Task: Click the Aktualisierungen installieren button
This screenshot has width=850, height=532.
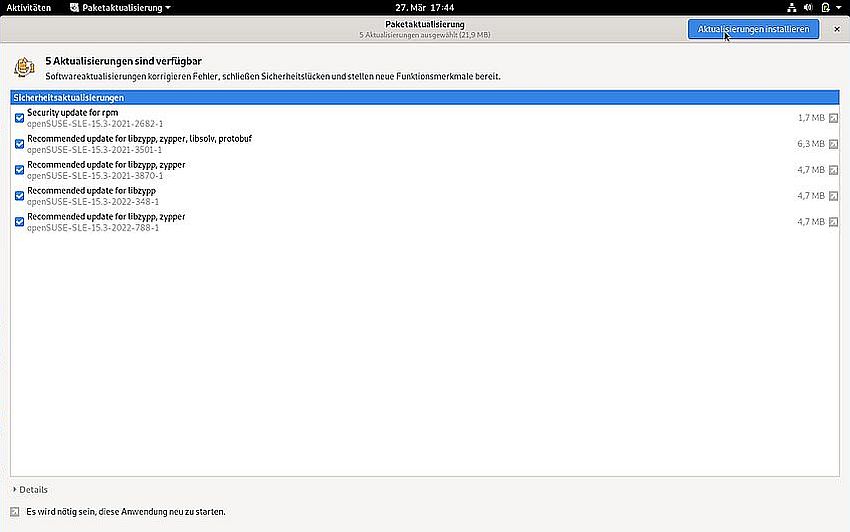Action: 754,29
